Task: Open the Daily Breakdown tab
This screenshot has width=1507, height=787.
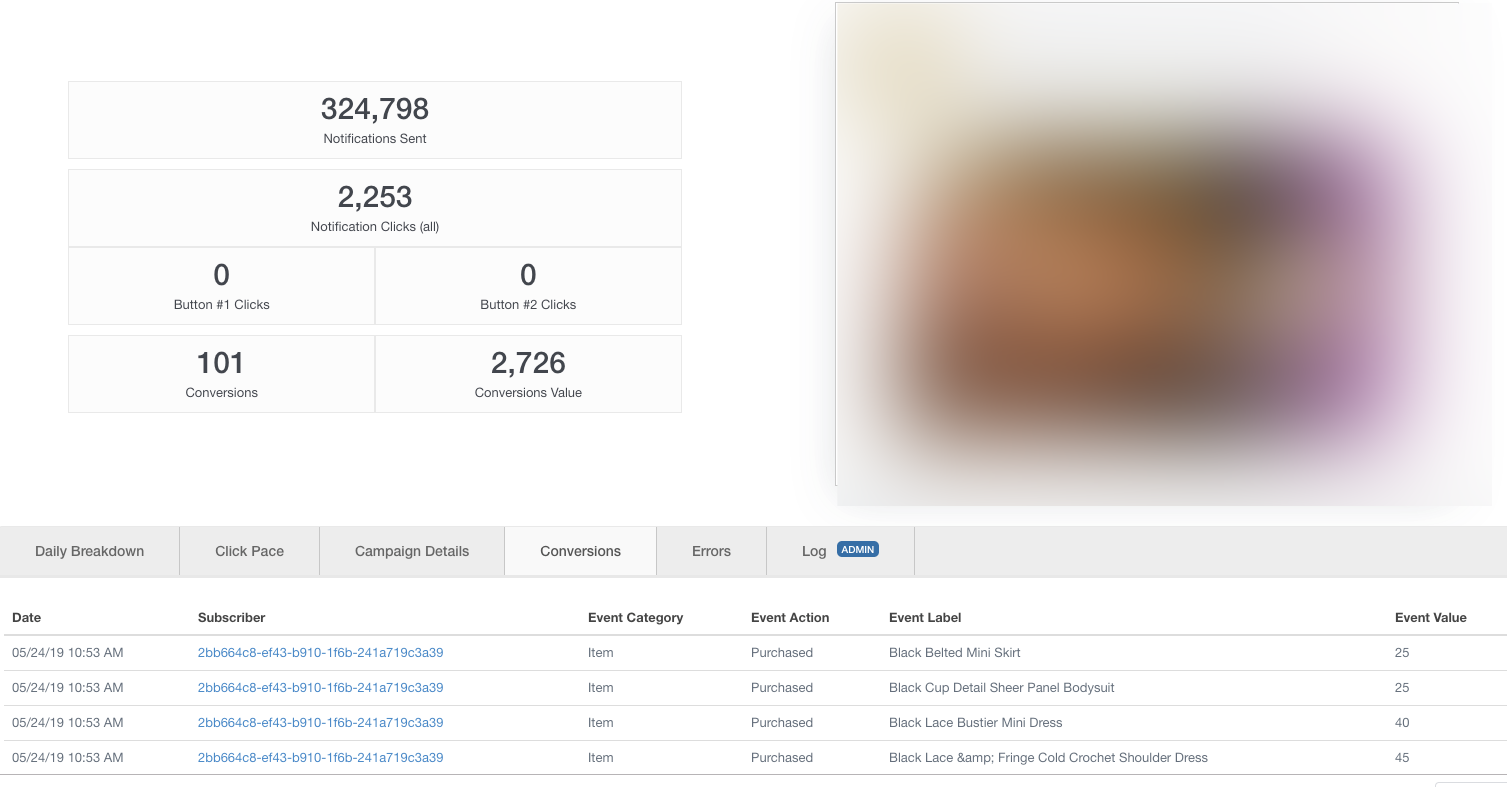Action: pos(90,551)
